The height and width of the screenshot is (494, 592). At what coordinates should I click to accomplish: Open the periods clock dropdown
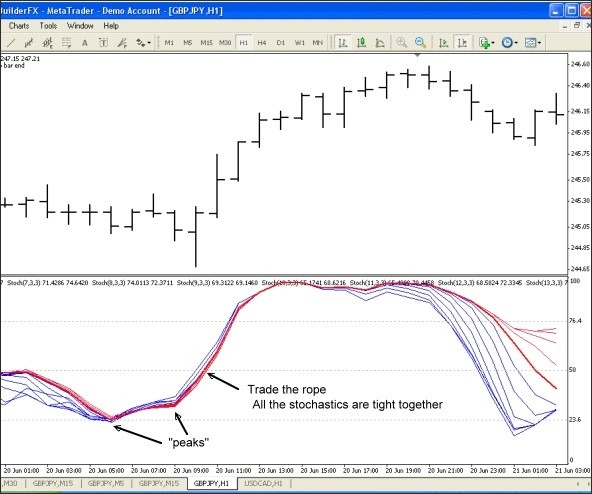tap(509, 43)
